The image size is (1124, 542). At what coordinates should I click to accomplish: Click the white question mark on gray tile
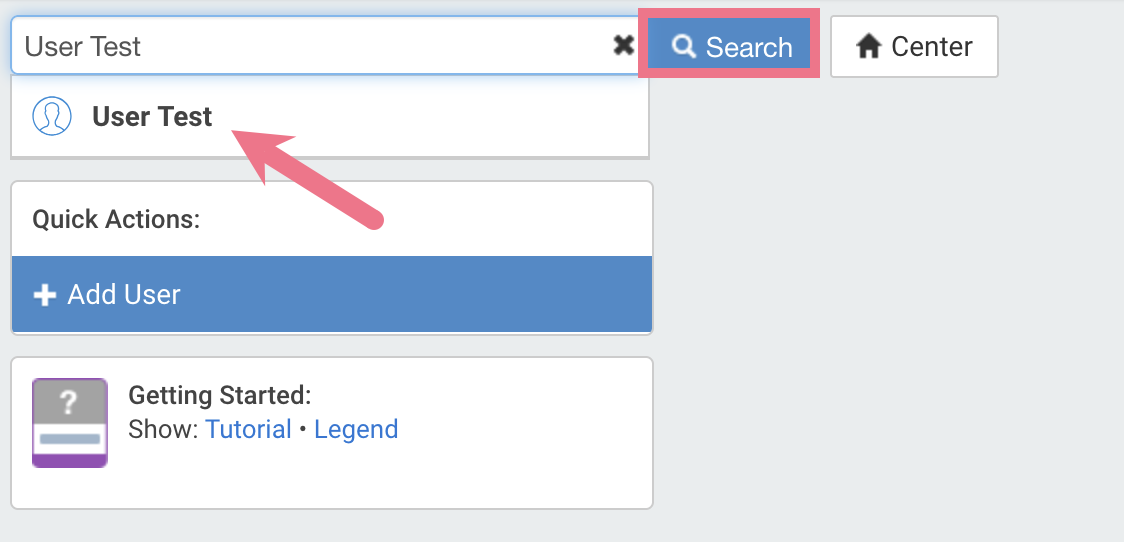[x=69, y=402]
